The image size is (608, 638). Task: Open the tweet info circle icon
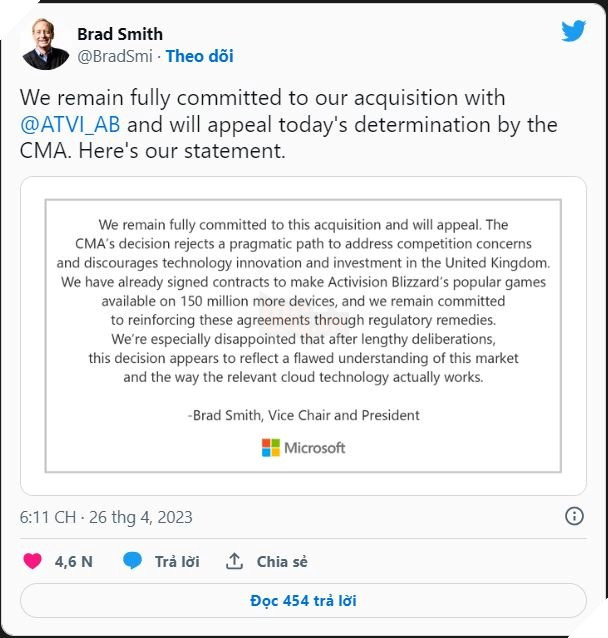pyautogui.click(x=574, y=516)
